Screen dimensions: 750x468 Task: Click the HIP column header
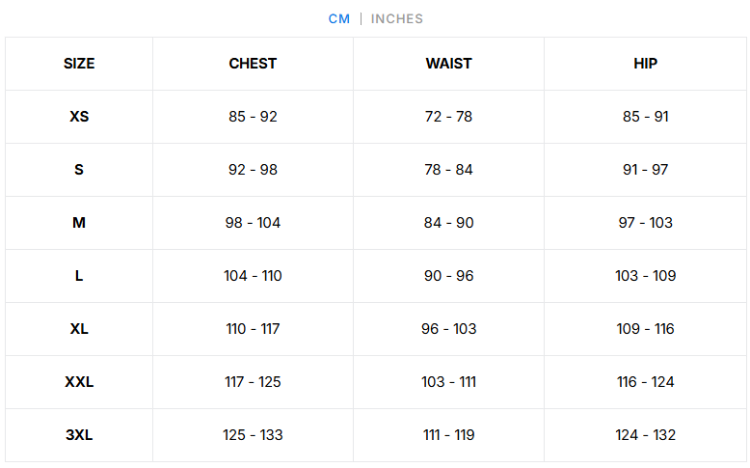coord(645,64)
